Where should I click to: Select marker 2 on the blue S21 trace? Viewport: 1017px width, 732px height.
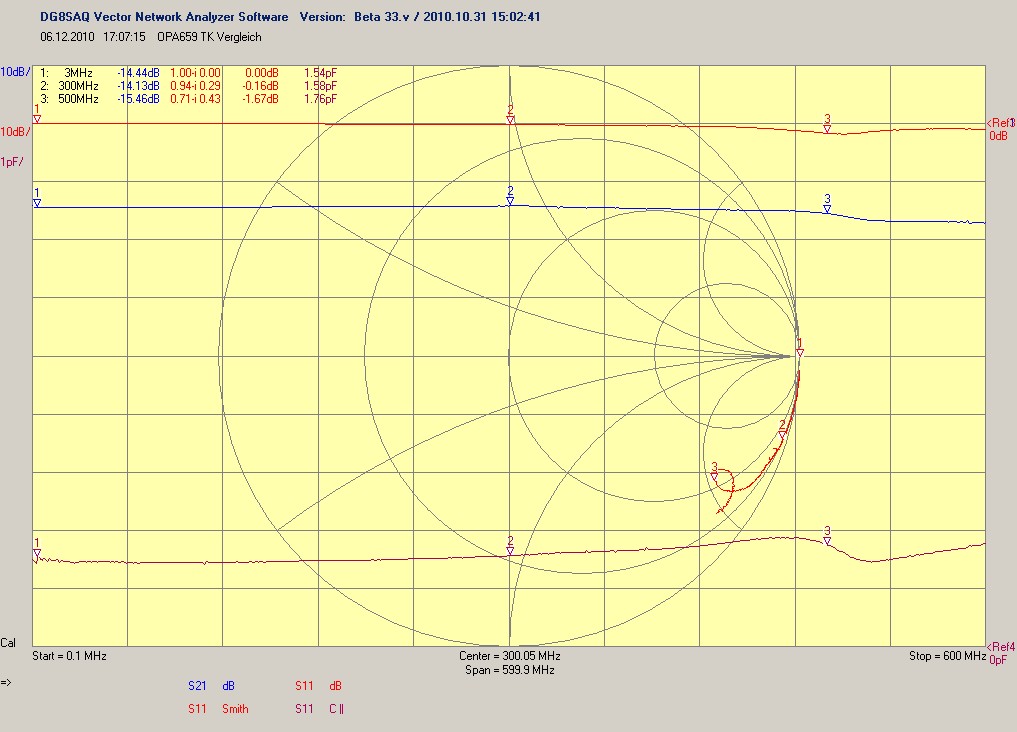click(510, 202)
